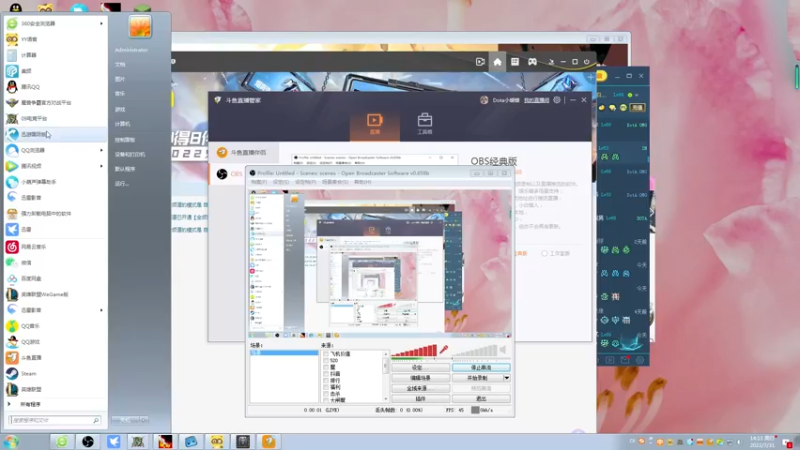
Task: Adjust red microphone volume meter in OBS
Action: pos(414,351)
